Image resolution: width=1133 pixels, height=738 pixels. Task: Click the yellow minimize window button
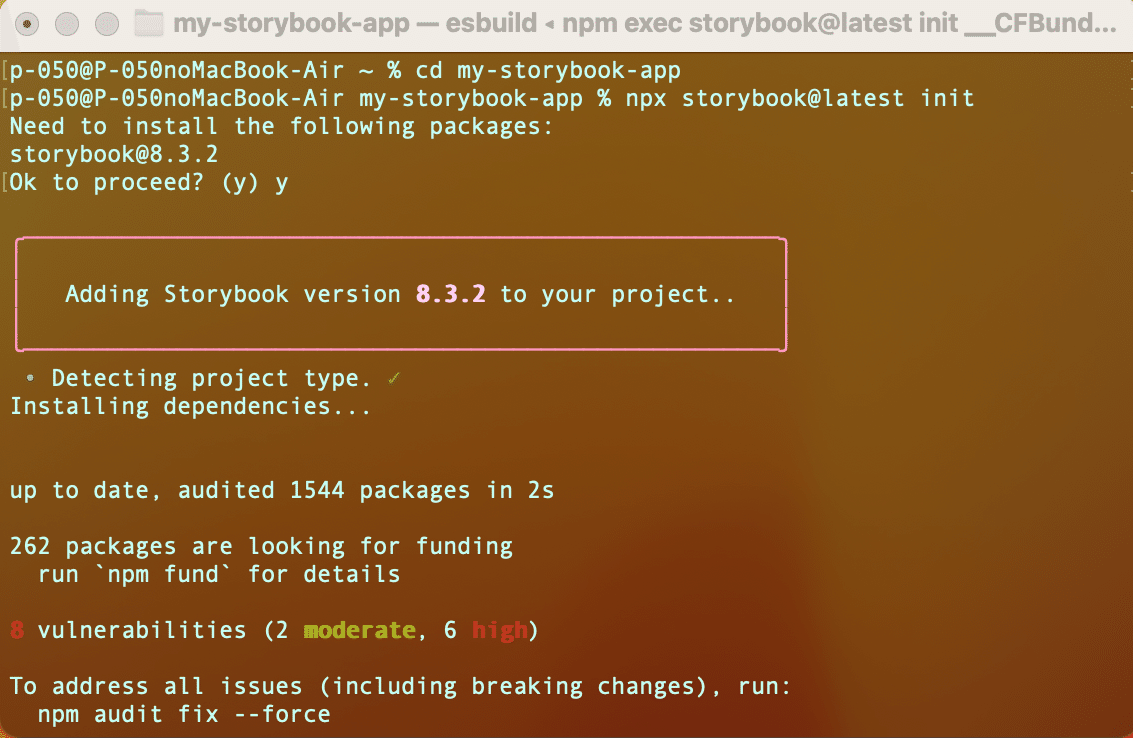(x=67, y=24)
